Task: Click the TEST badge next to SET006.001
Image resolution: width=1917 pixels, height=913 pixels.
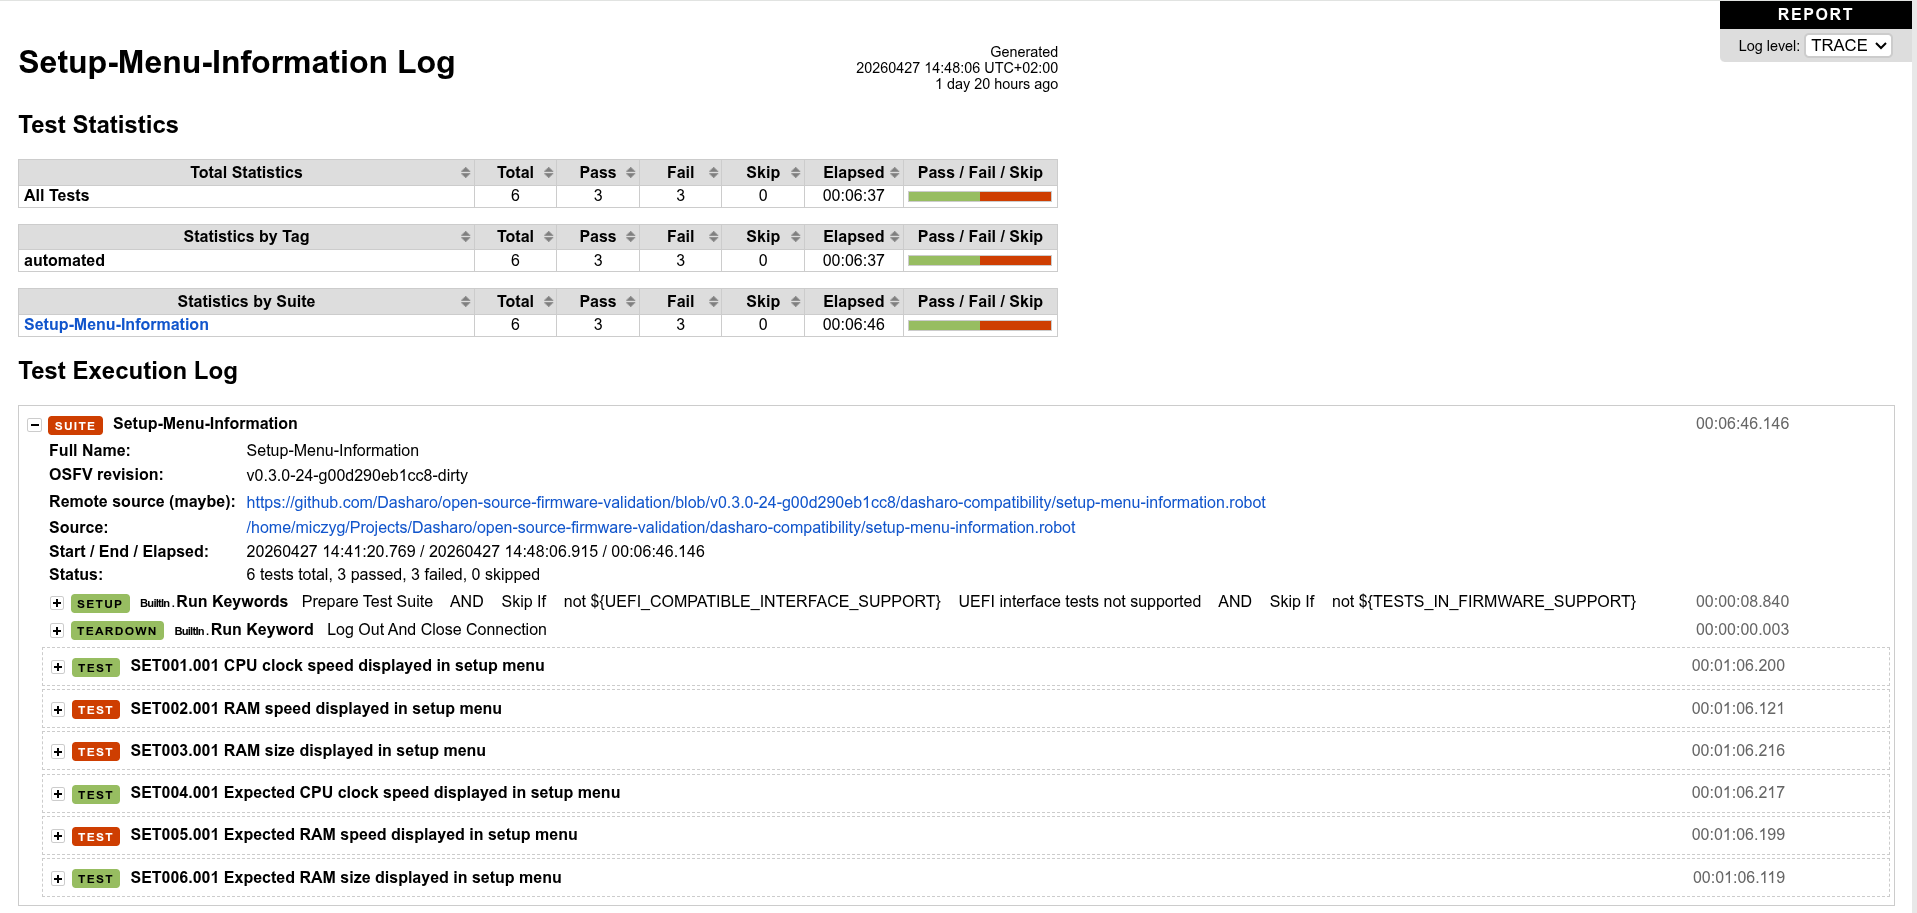Action: (95, 878)
